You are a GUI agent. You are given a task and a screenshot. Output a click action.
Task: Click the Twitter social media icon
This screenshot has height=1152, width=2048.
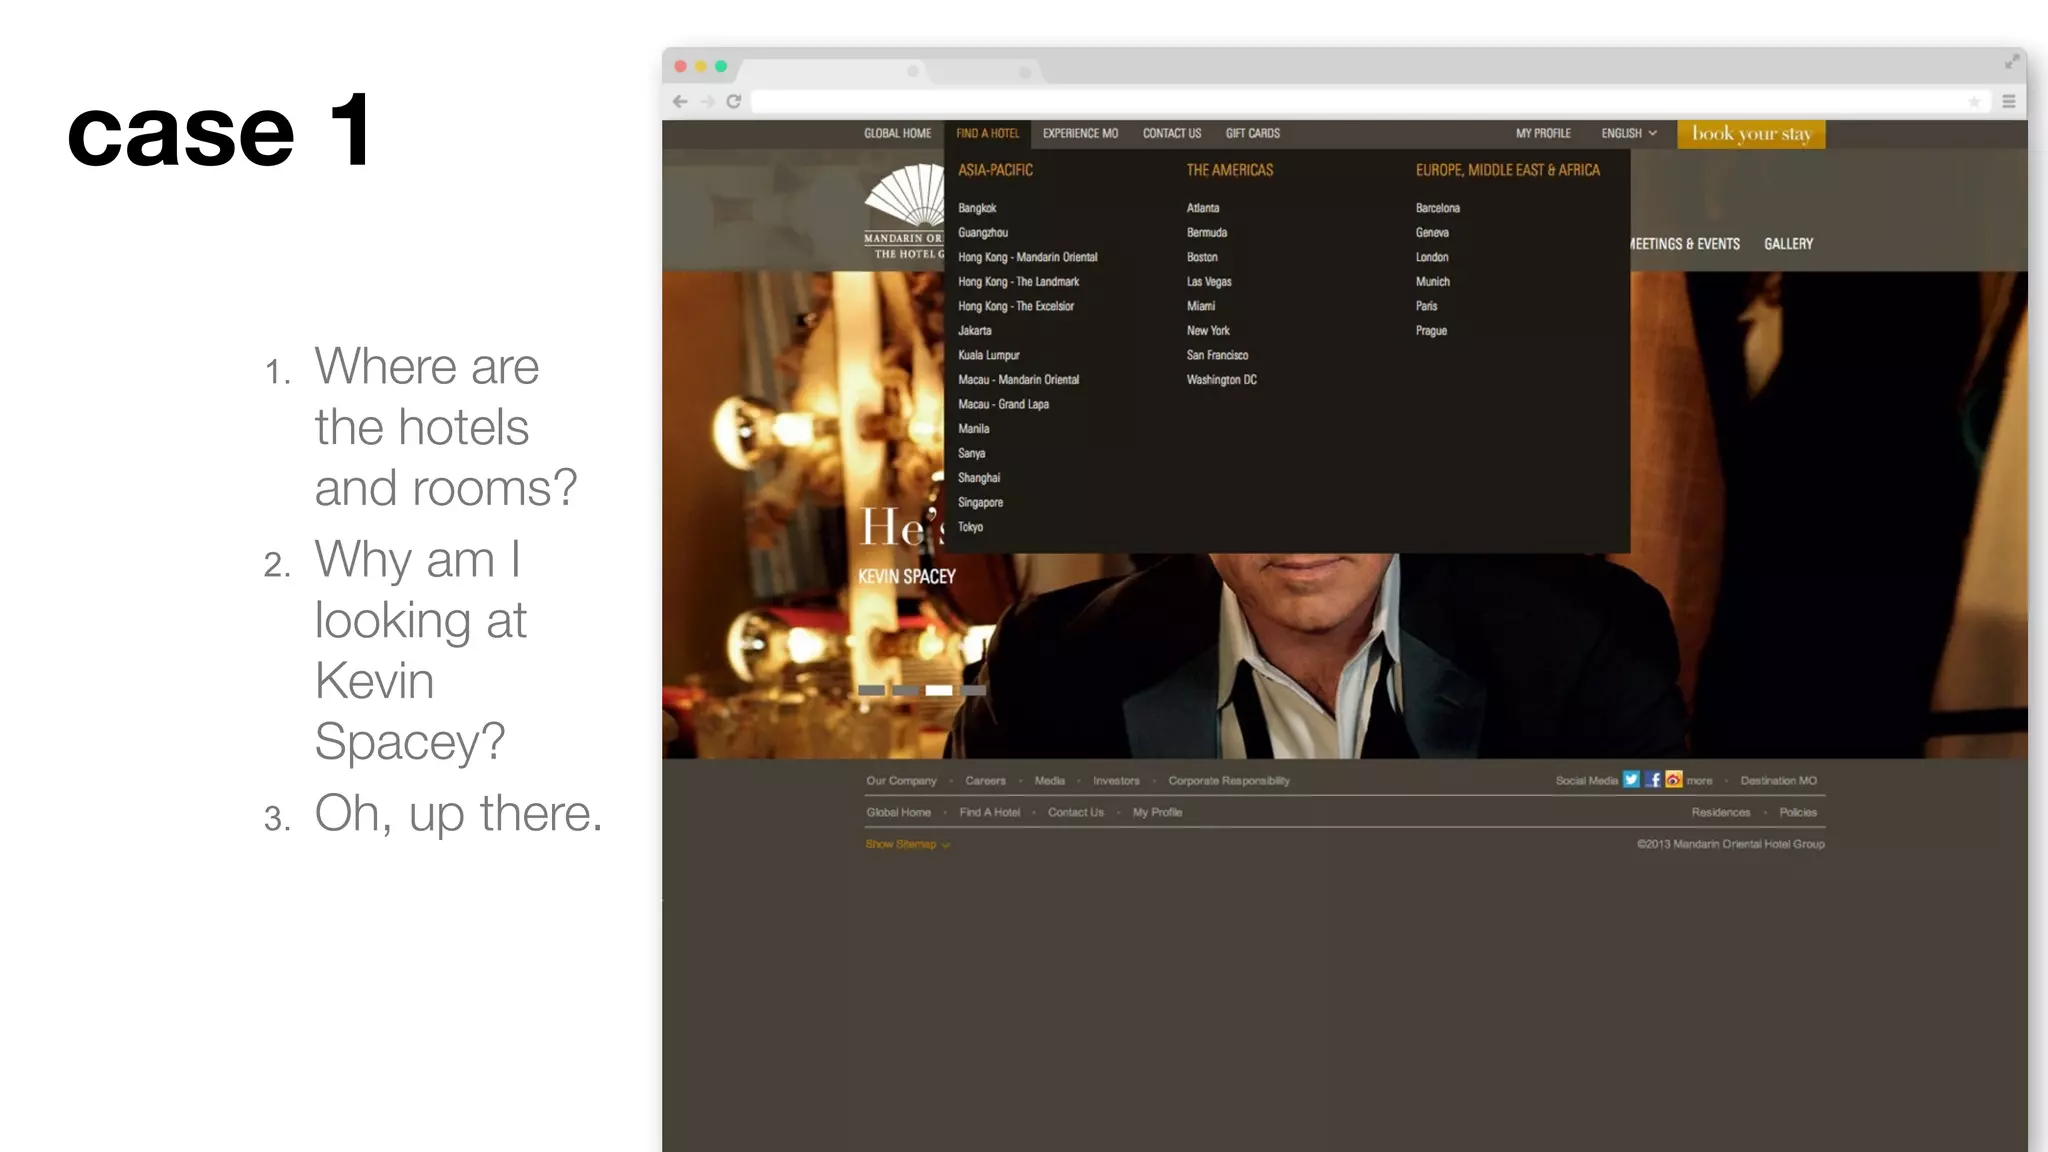[x=1631, y=780]
